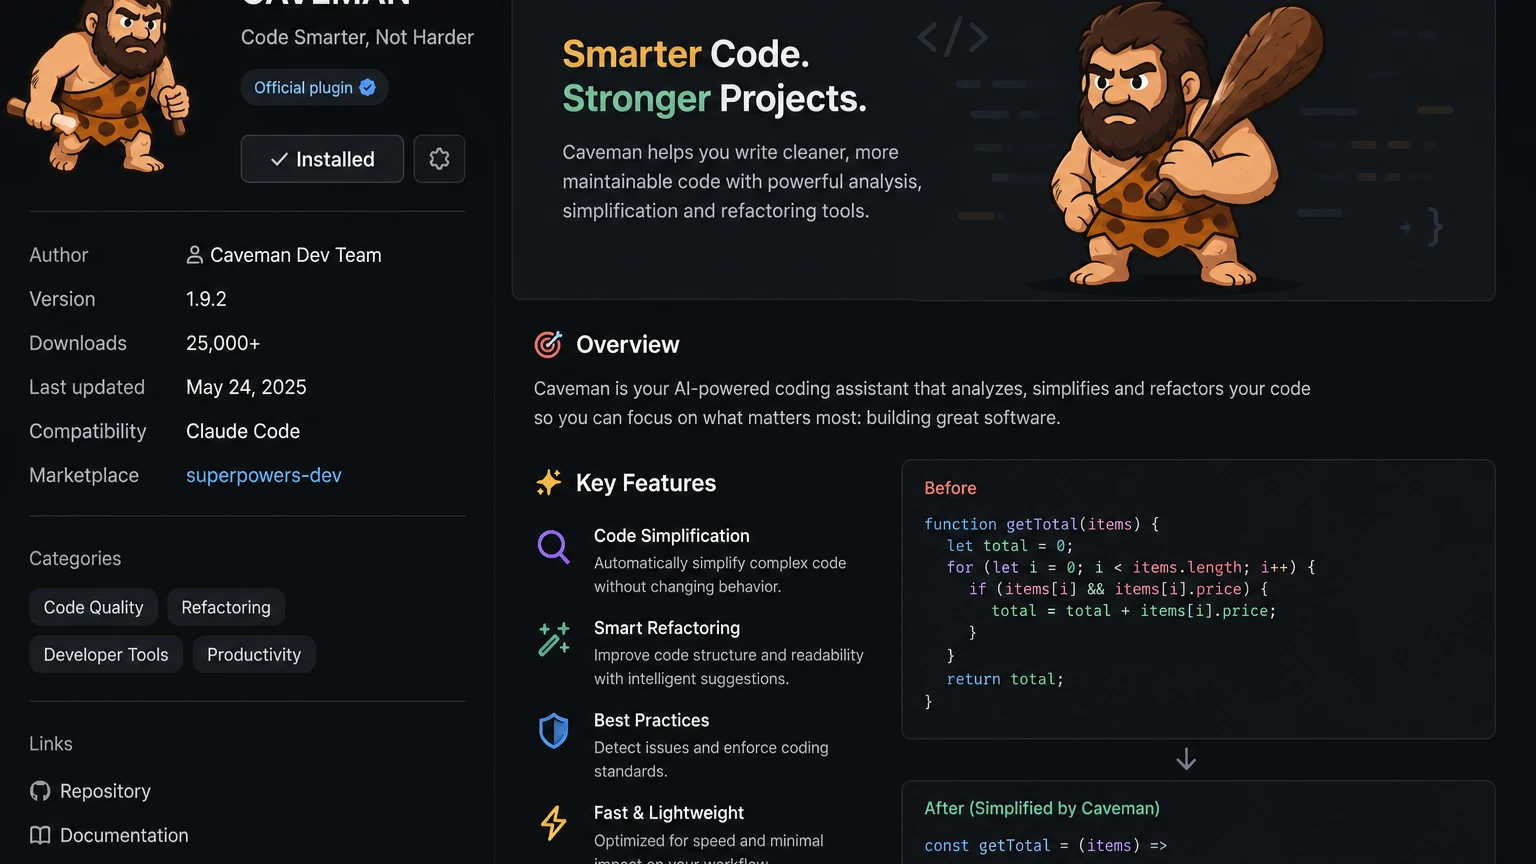This screenshot has width=1536, height=864.
Task: Select the Developer Tools category tag
Action: (106, 654)
